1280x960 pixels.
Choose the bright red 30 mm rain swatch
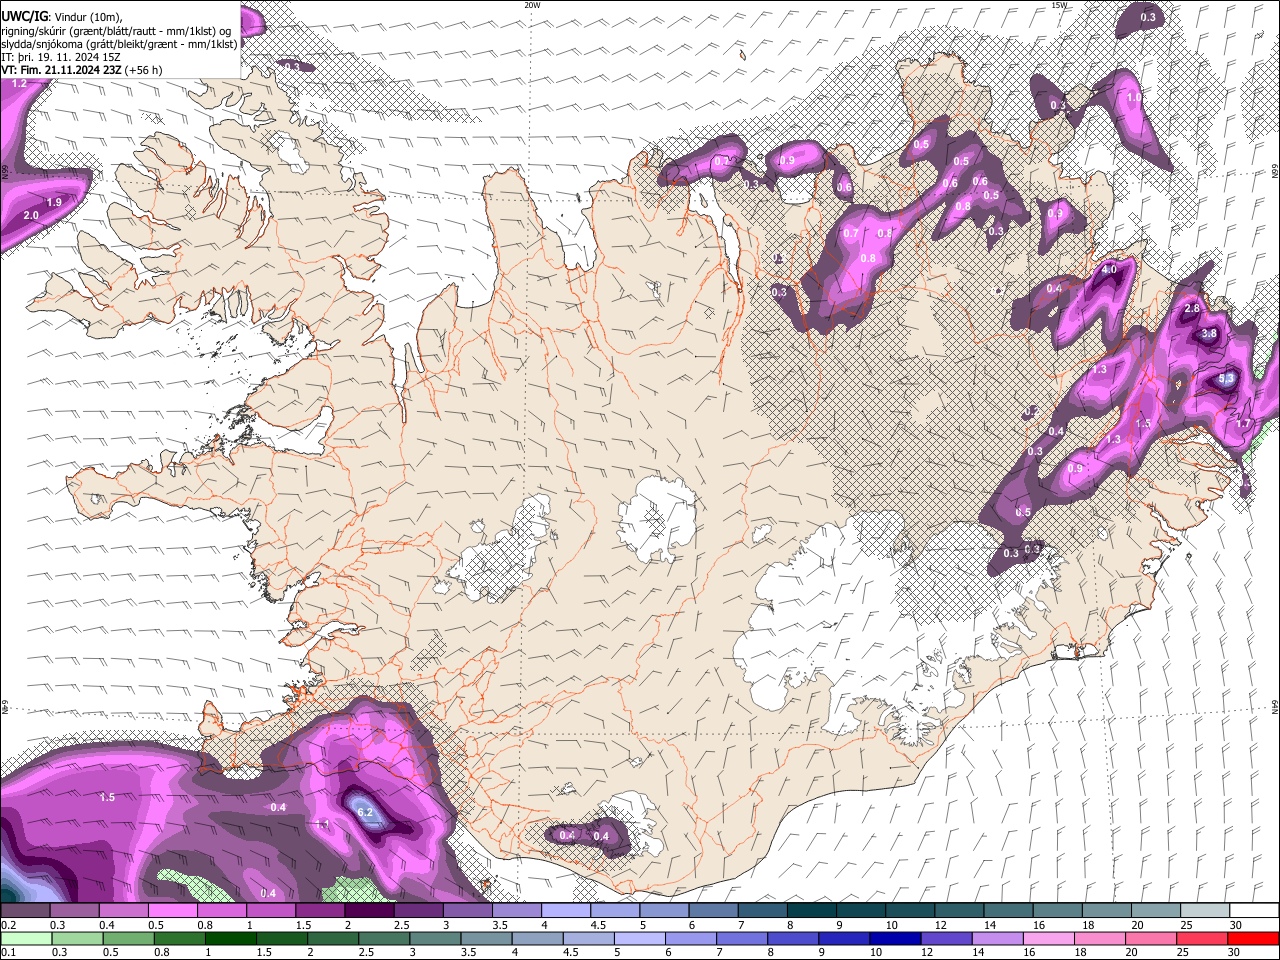pos(1252,938)
